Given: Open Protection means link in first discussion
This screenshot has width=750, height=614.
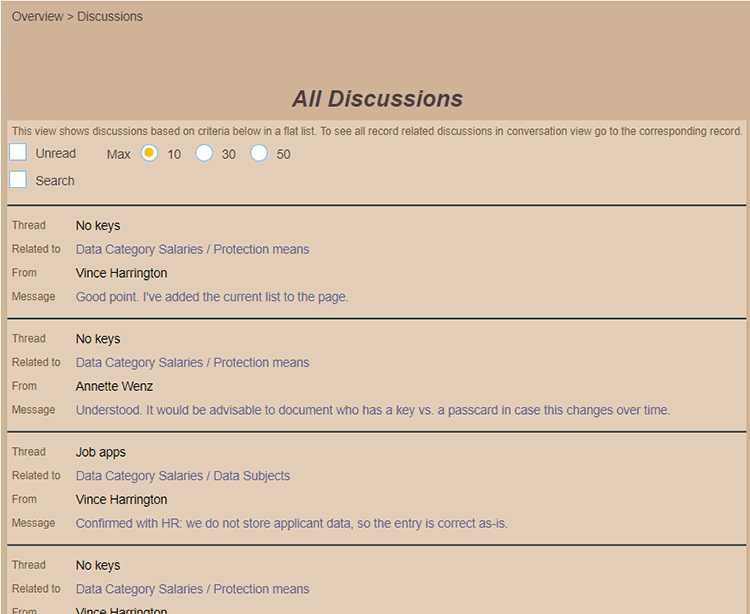Looking at the screenshot, I should click(192, 250).
